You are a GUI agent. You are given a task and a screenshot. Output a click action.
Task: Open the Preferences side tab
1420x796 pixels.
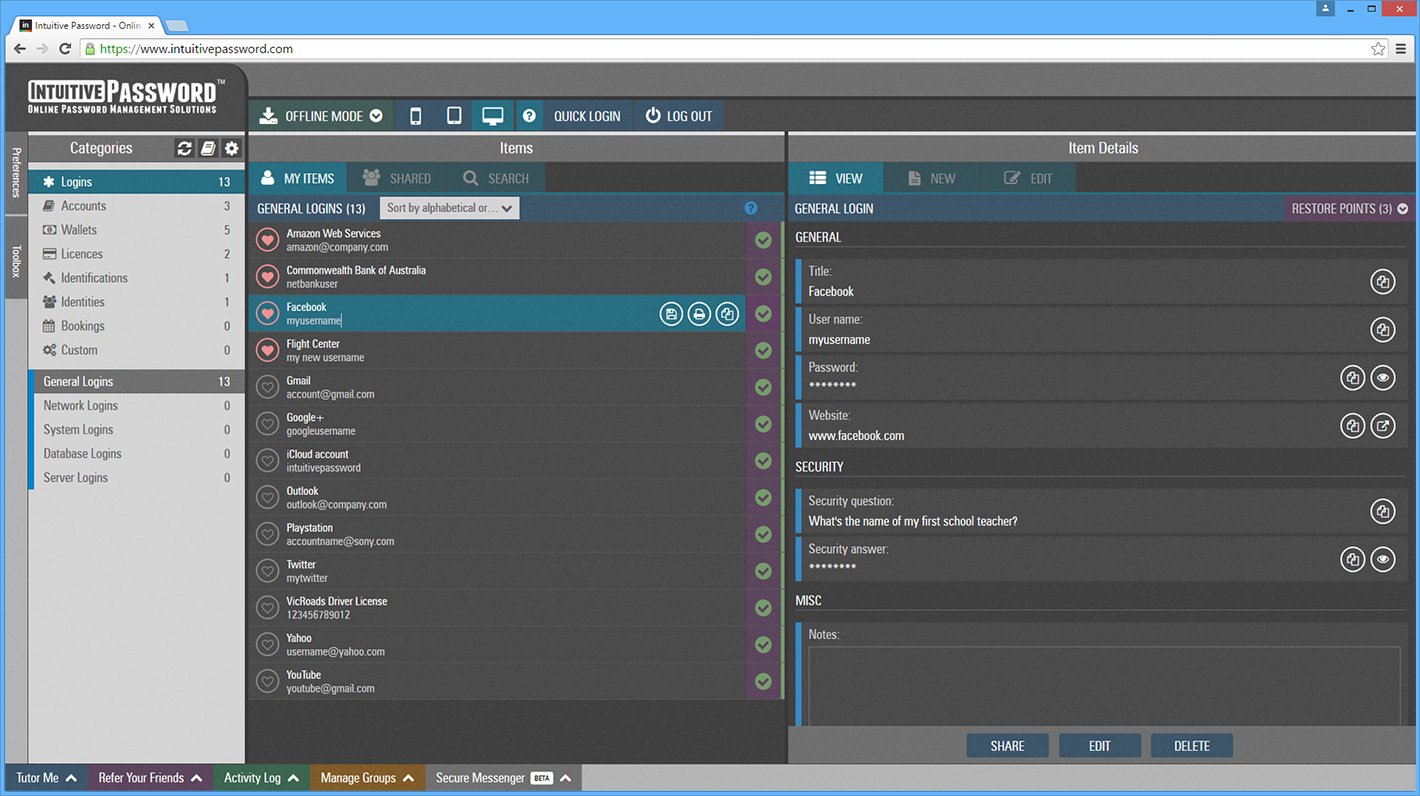[x=16, y=172]
